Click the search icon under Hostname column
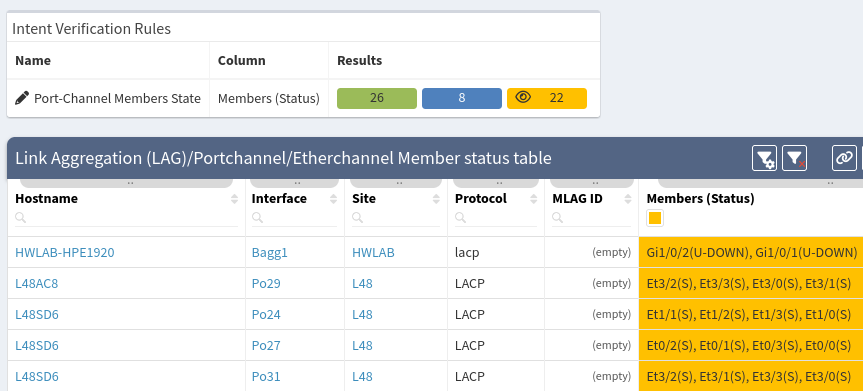This screenshot has width=863, height=391. [x=20, y=218]
